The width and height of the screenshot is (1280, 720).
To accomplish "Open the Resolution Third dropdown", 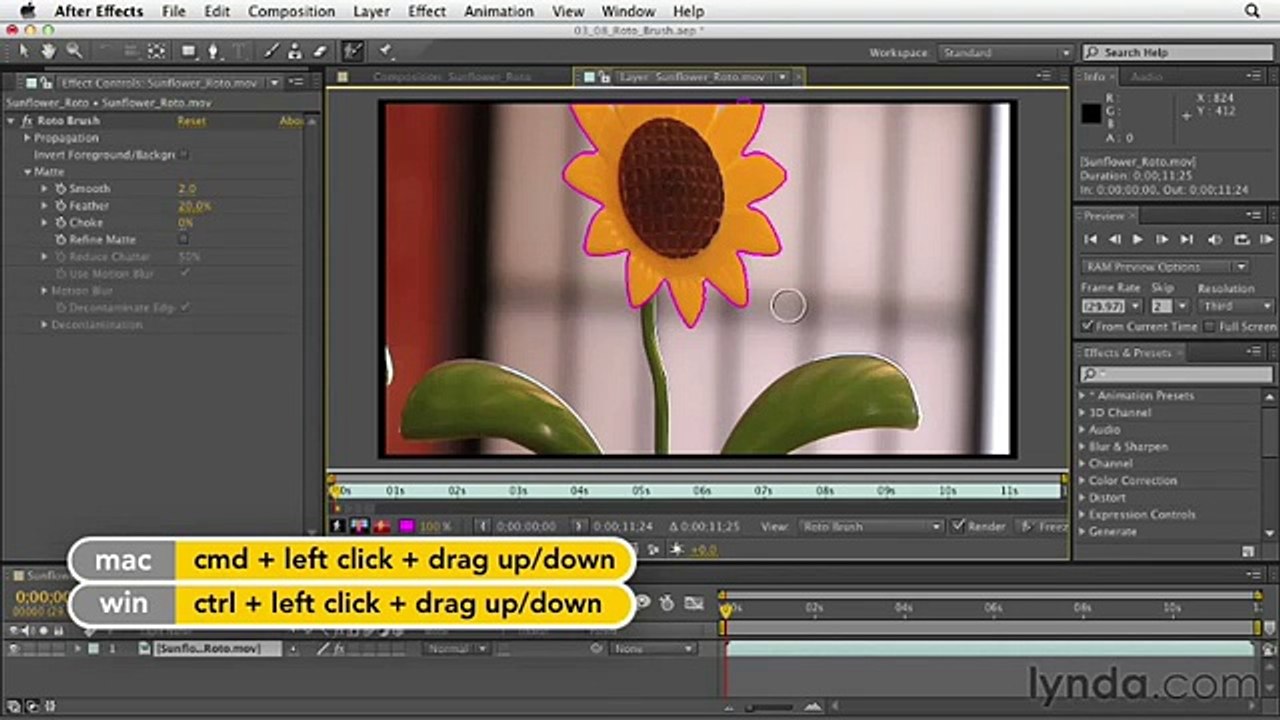I will coord(1238,306).
